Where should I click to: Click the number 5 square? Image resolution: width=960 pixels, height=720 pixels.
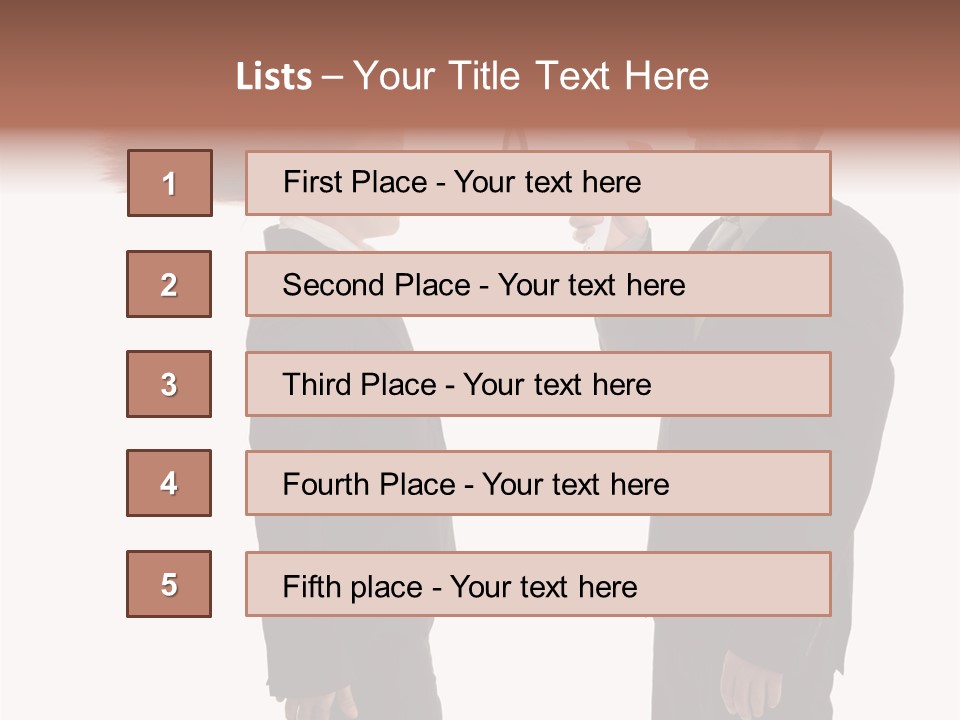tap(169, 584)
